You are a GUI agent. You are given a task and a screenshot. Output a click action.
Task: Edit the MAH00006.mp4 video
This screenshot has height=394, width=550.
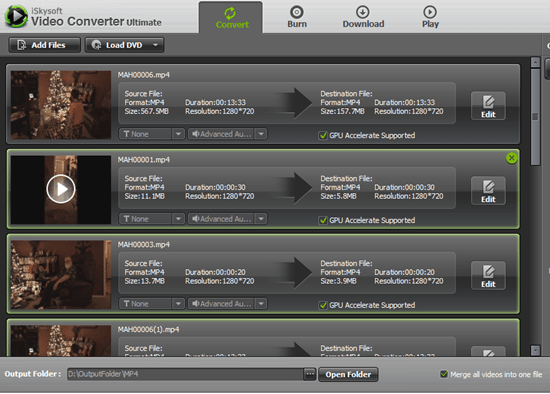(488, 106)
